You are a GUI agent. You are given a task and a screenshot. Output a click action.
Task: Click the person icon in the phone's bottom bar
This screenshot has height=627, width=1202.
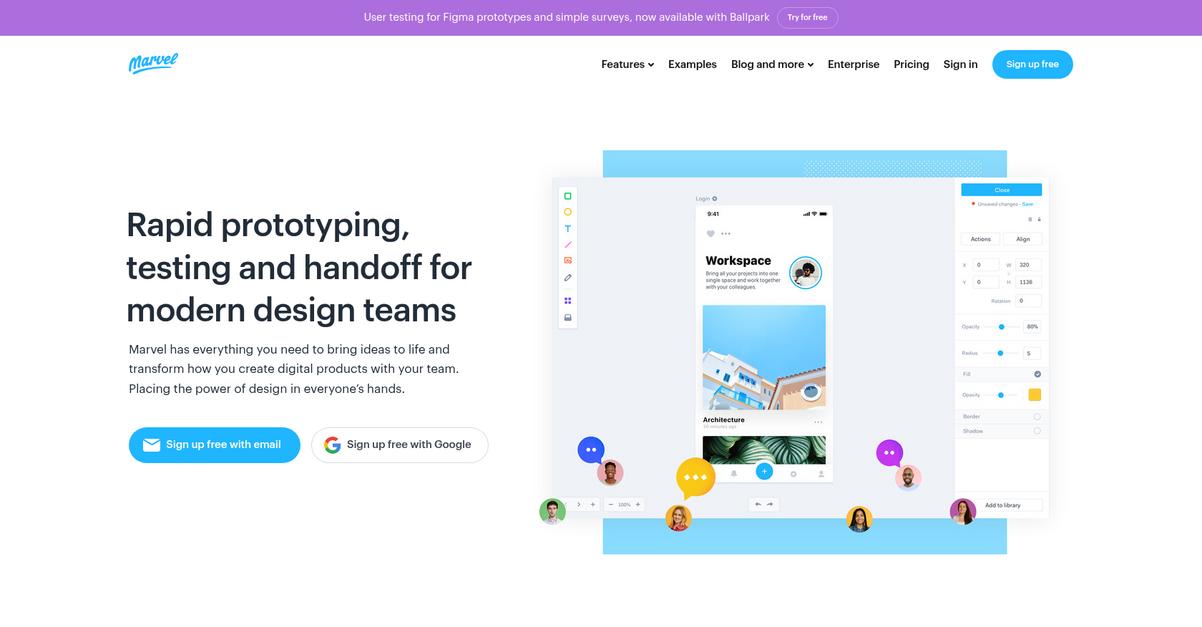(821, 474)
